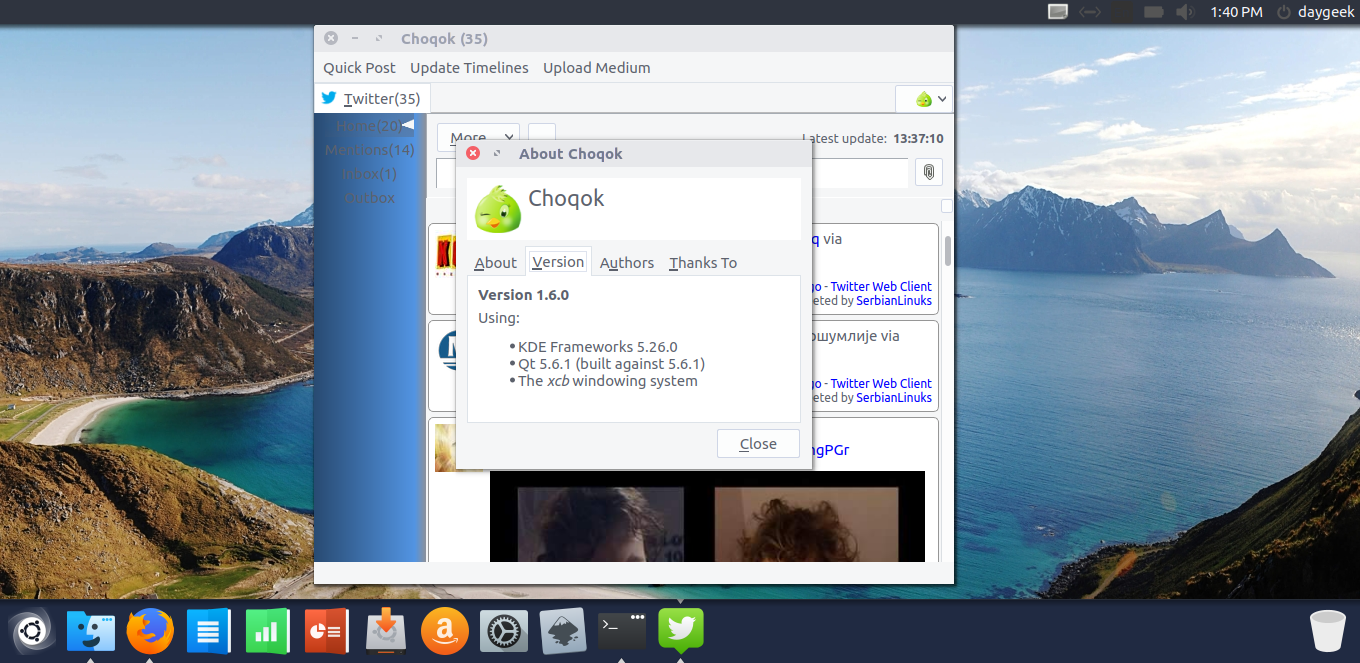1360x663 pixels.
Task: Open the More dropdown in Choqok
Action: click(x=478, y=138)
